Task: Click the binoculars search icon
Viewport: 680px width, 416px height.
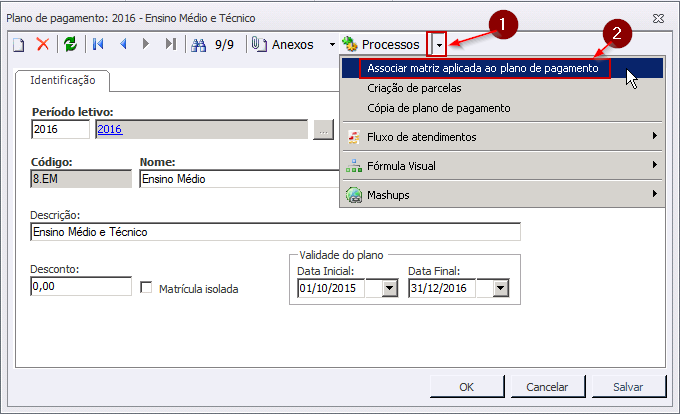Action: pos(198,44)
